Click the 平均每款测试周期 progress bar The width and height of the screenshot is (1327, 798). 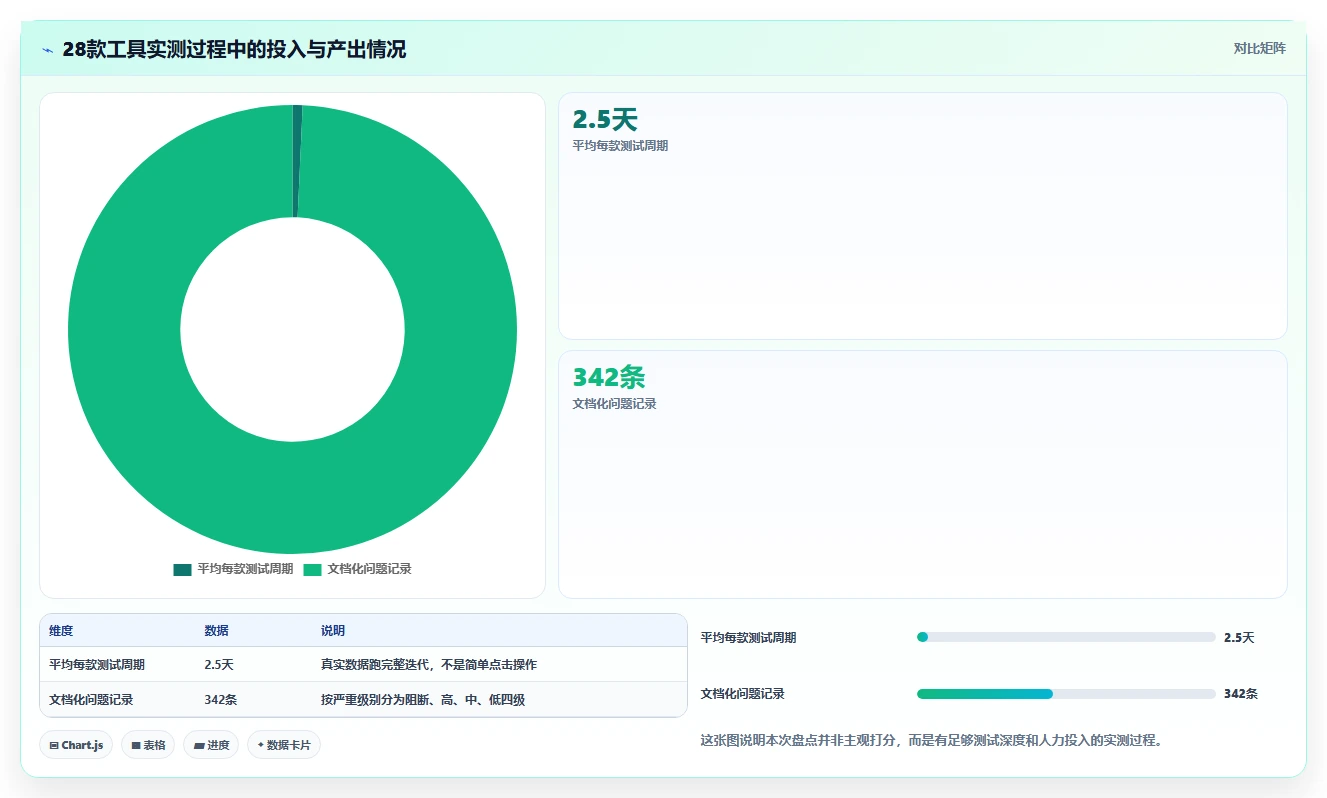click(1066, 637)
